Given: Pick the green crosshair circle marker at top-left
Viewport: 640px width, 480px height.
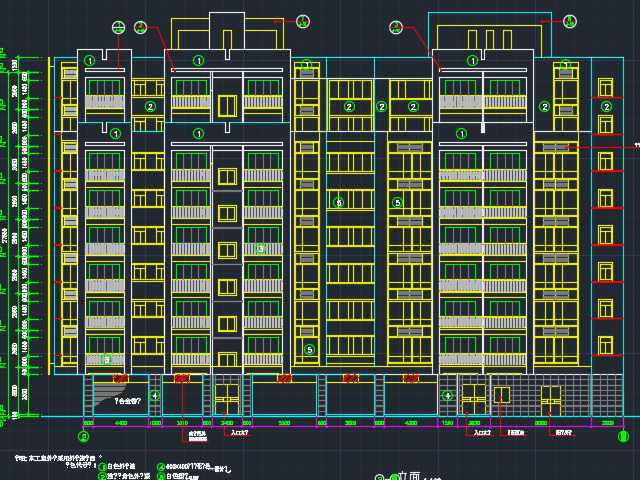Looking at the screenshot, I should point(119,28).
